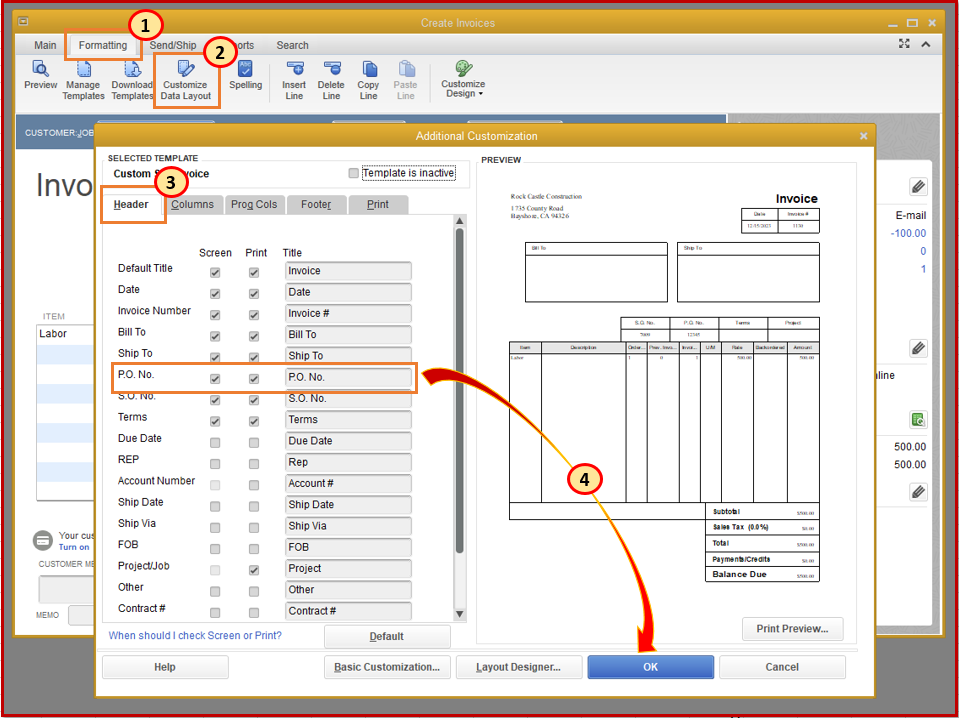Run the Spelling checker
The width and height of the screenshot is (959, 718).
244,79
